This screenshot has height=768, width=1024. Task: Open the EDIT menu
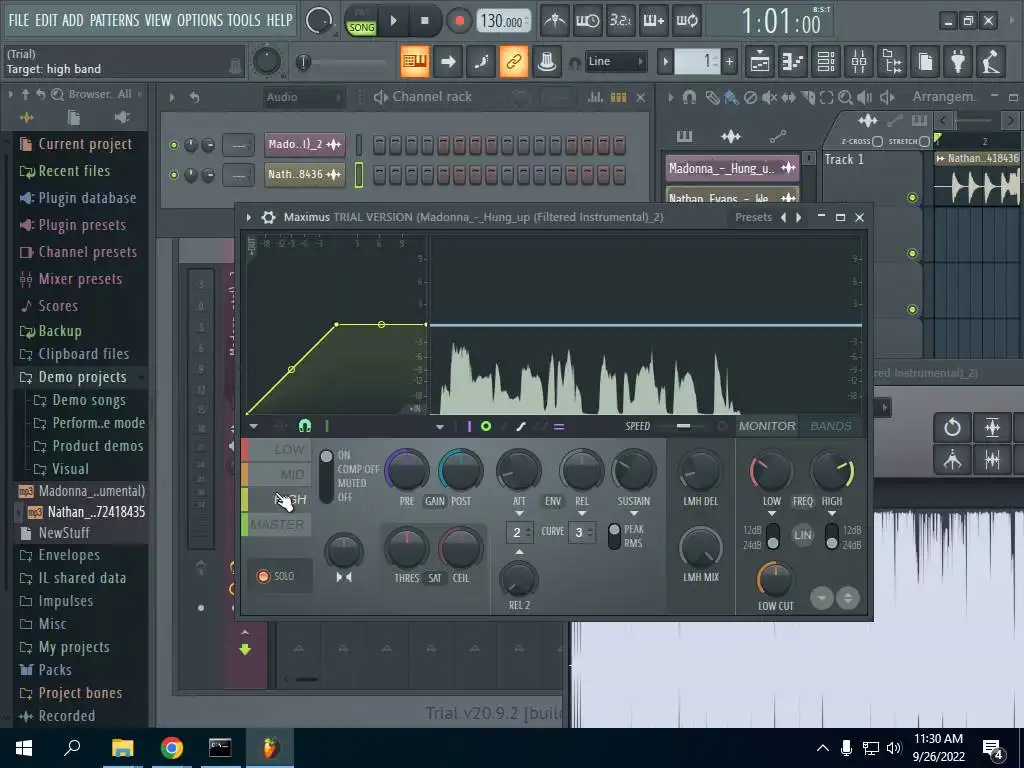tap(46, 20)
